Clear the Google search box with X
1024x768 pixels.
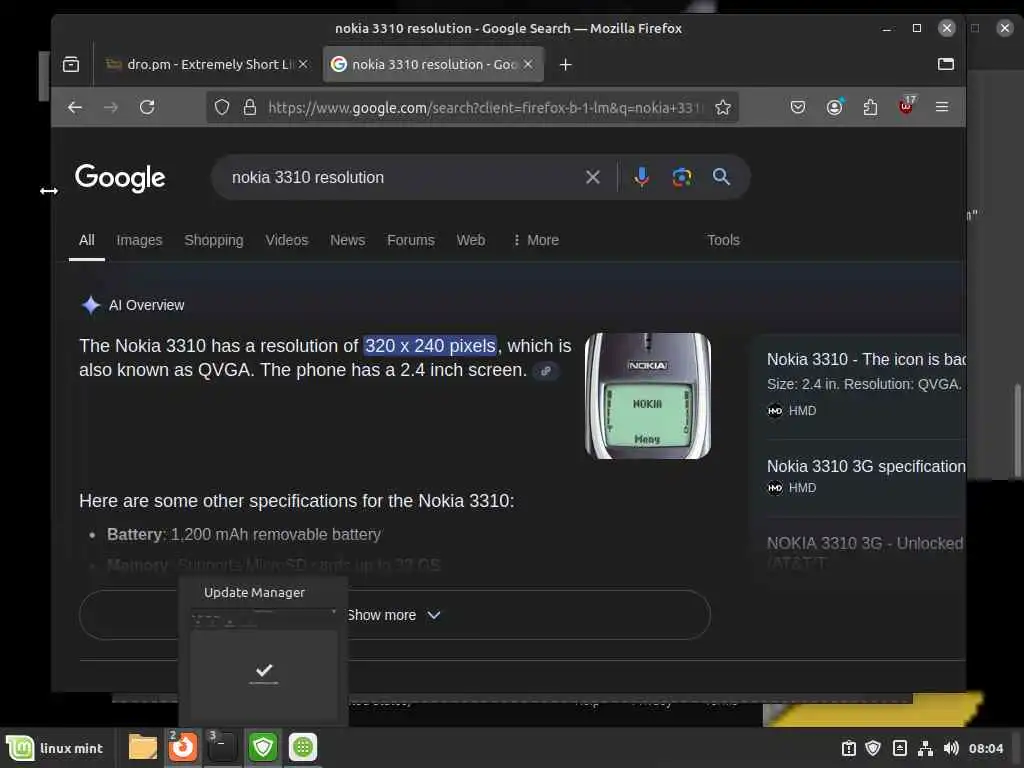(x=592, y=177)
